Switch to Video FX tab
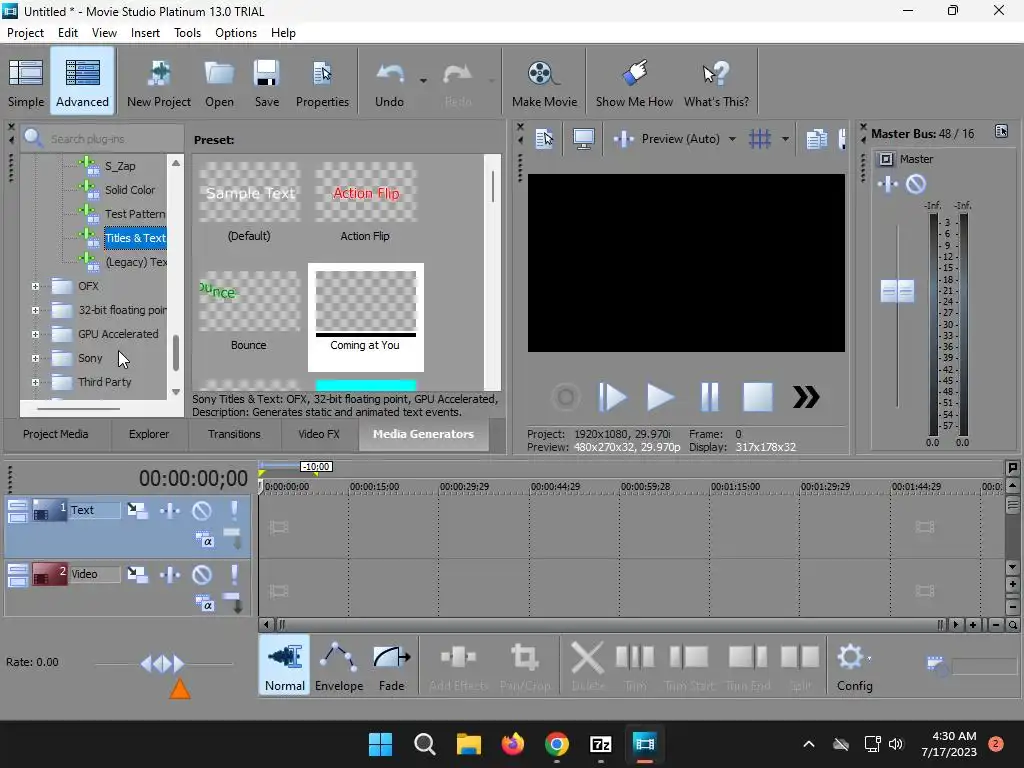The width and height of the screenshot is (1024, 768). 319,434
